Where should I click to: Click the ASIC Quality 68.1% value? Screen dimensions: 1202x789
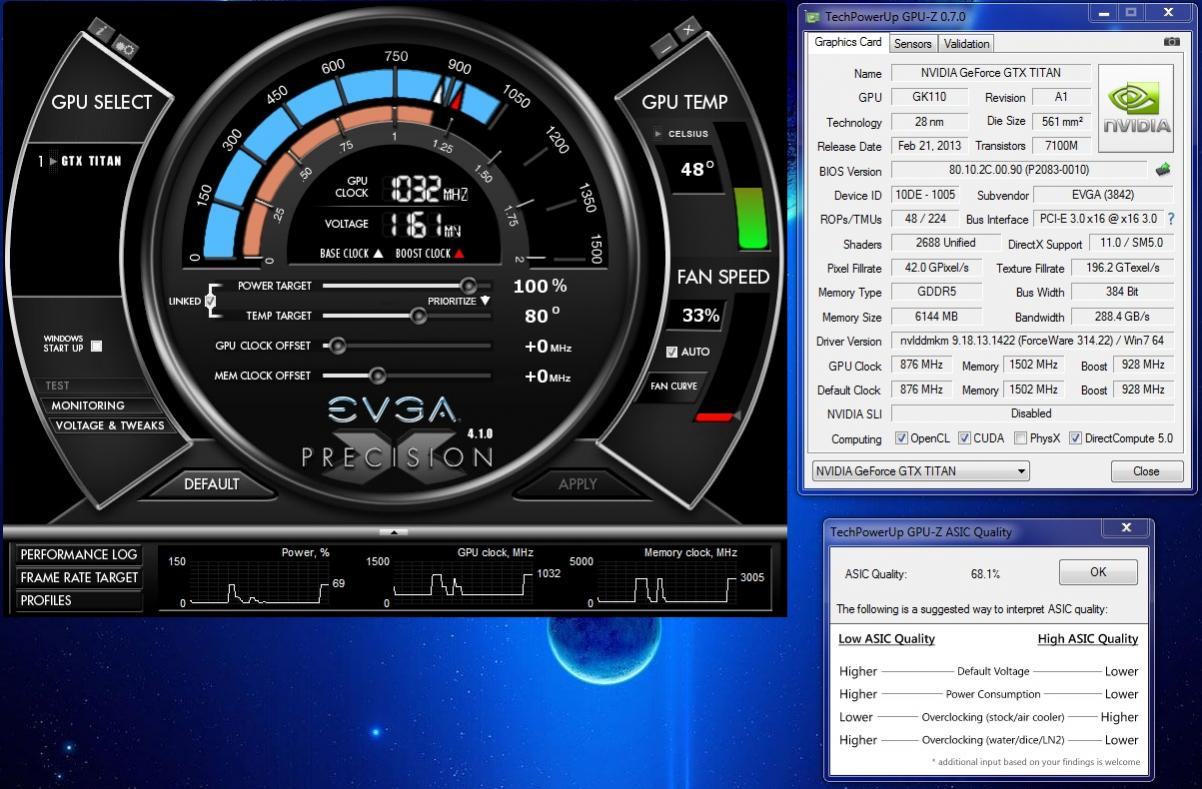pos(985,574)
